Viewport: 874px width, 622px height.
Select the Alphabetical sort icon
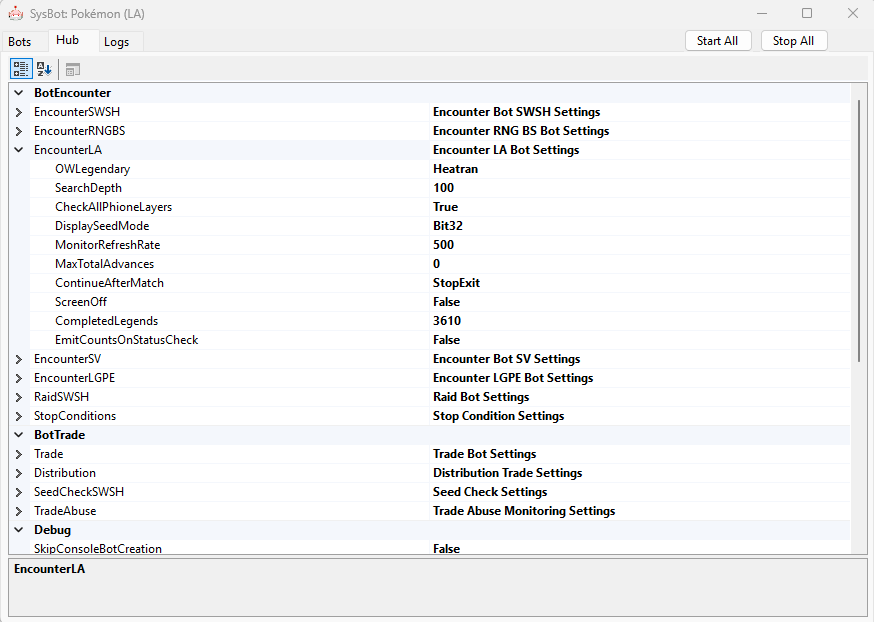click(x=44, y=69)
